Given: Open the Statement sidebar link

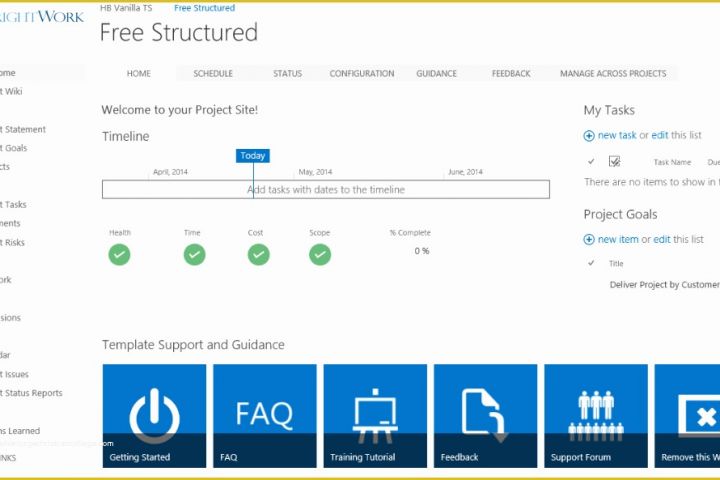Looking at the screenshot, I should tap(23, 130).
